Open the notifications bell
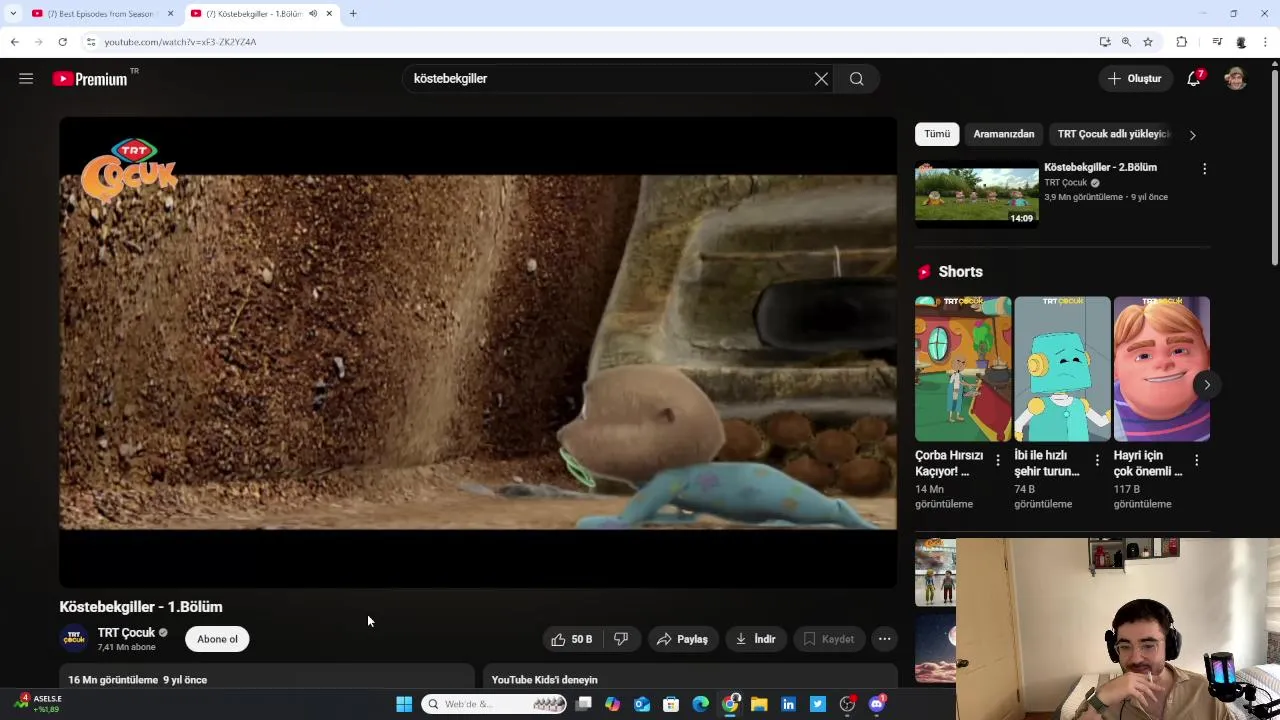 [1194, 78]
